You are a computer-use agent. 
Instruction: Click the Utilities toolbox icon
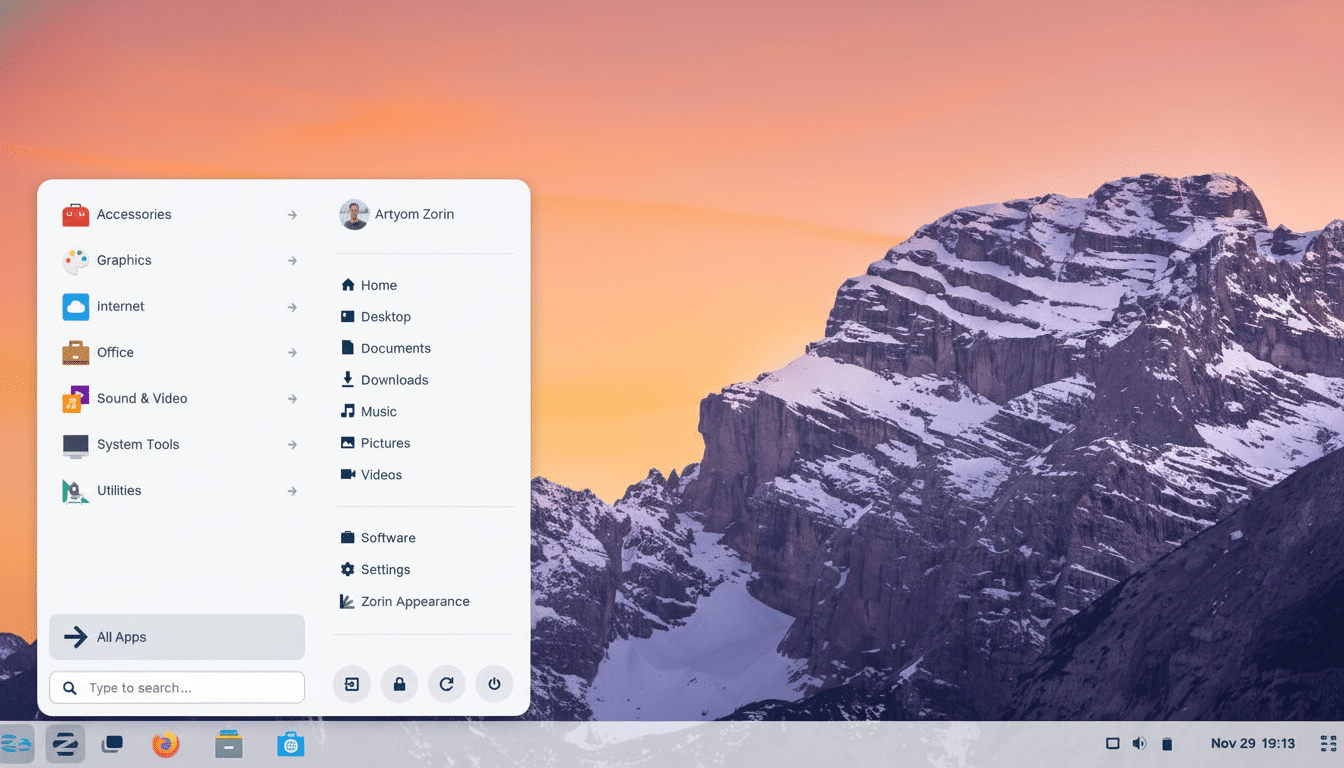pyautogui.click(x=75, y=491)
